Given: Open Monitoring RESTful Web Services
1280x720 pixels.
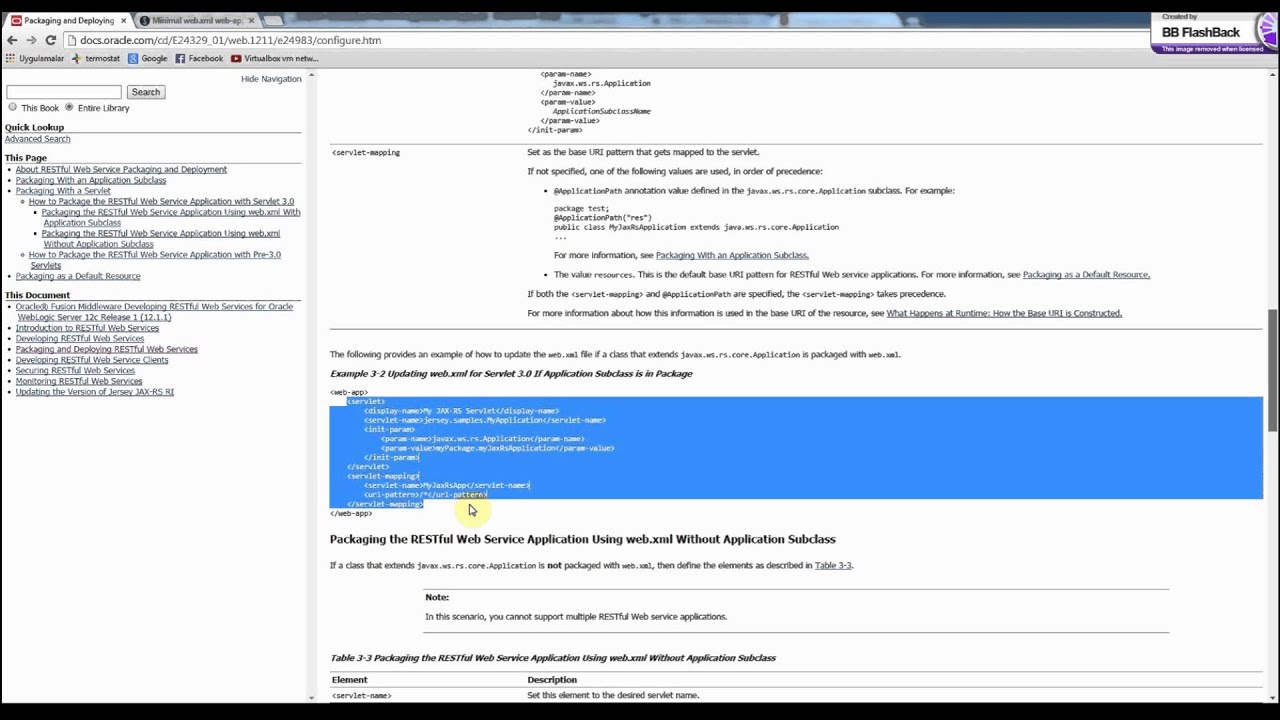Looking at the screenshot, I should (x=79, y=381).
